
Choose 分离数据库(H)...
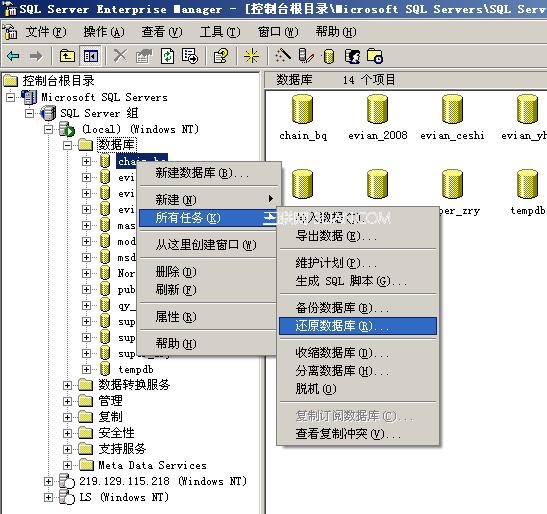click(x=358, y=371)
